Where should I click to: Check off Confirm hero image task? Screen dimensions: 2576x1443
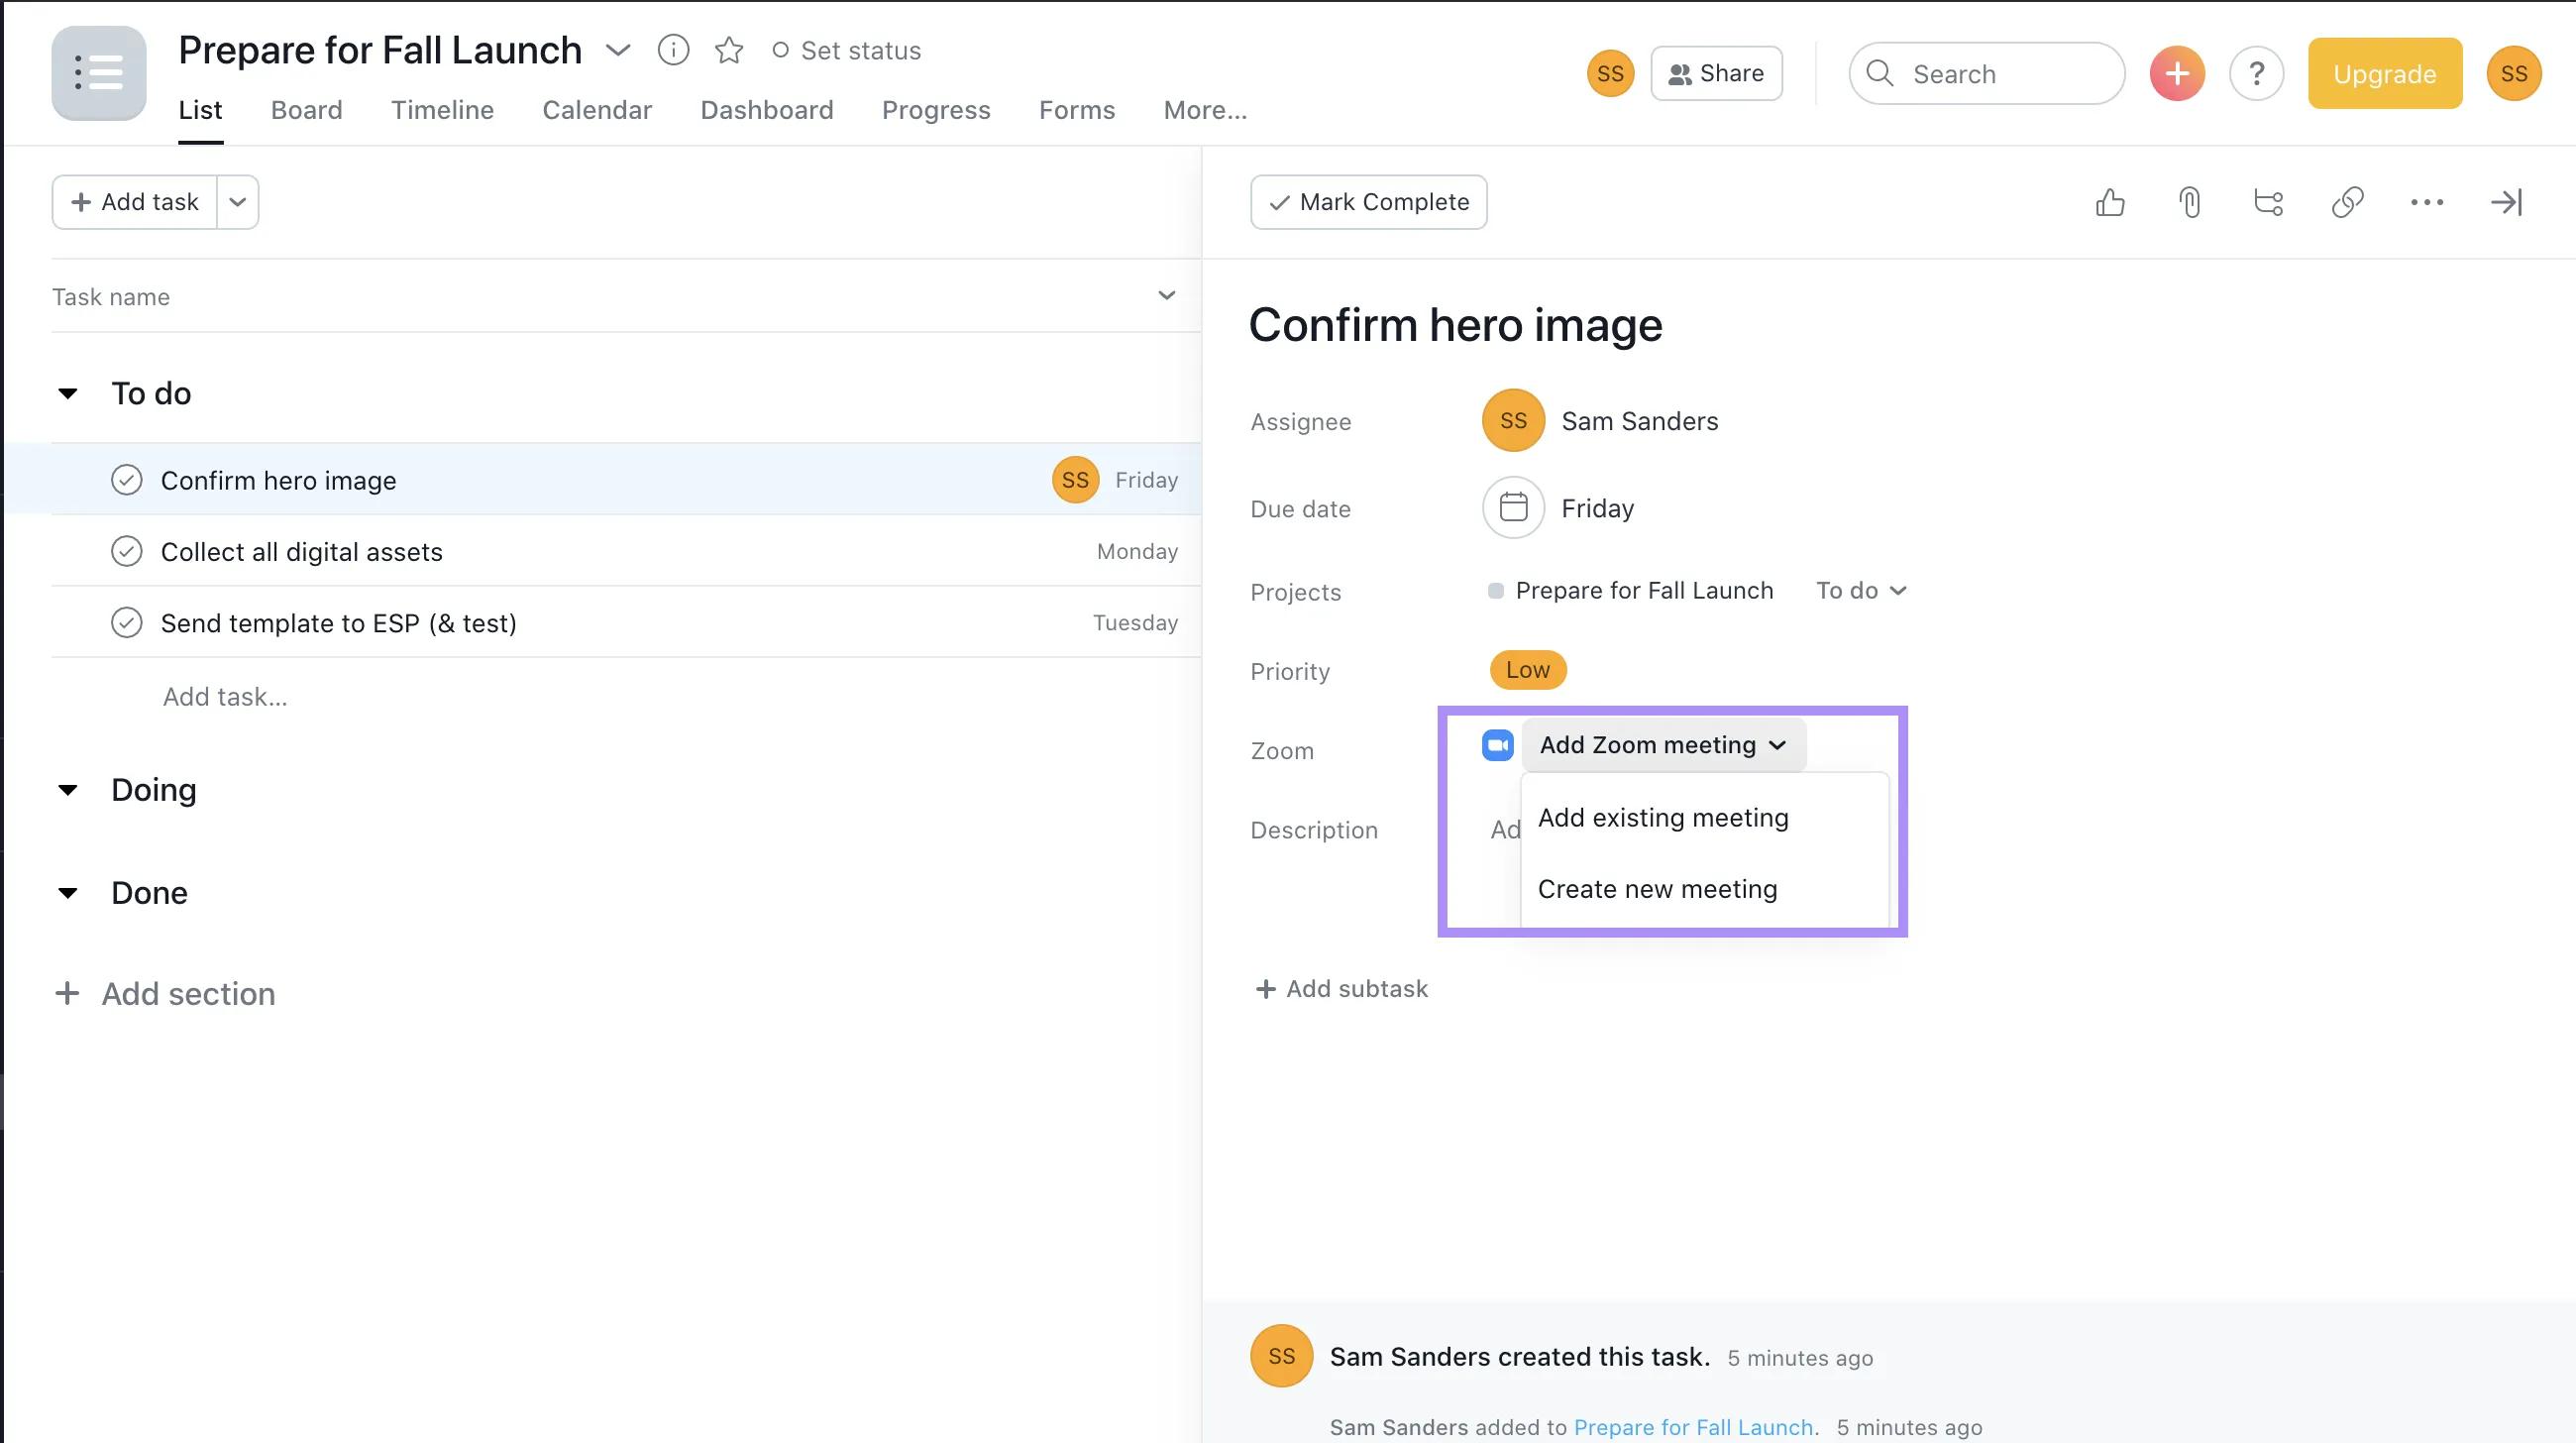pyautogui.click(x=127, y=480)
